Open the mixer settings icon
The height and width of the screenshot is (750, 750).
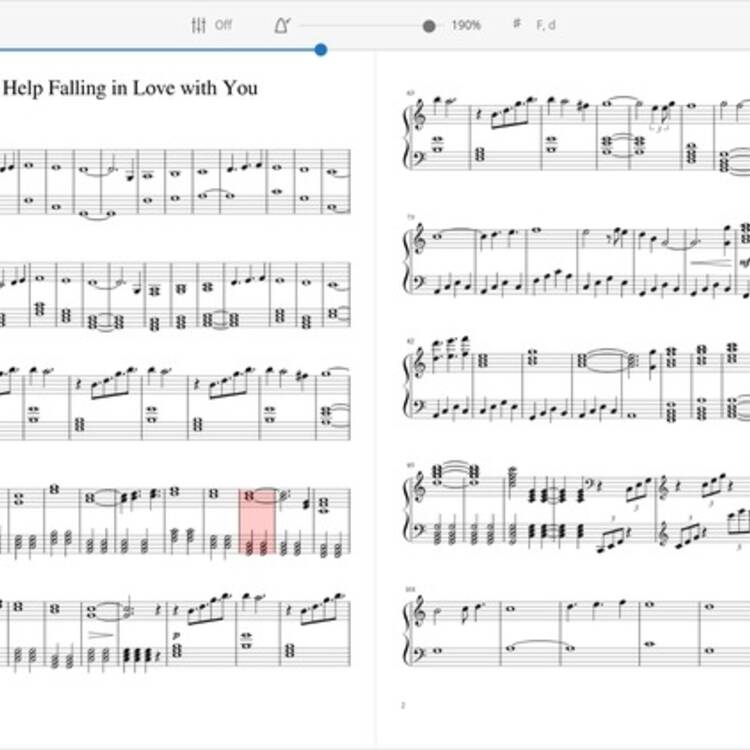199,25
